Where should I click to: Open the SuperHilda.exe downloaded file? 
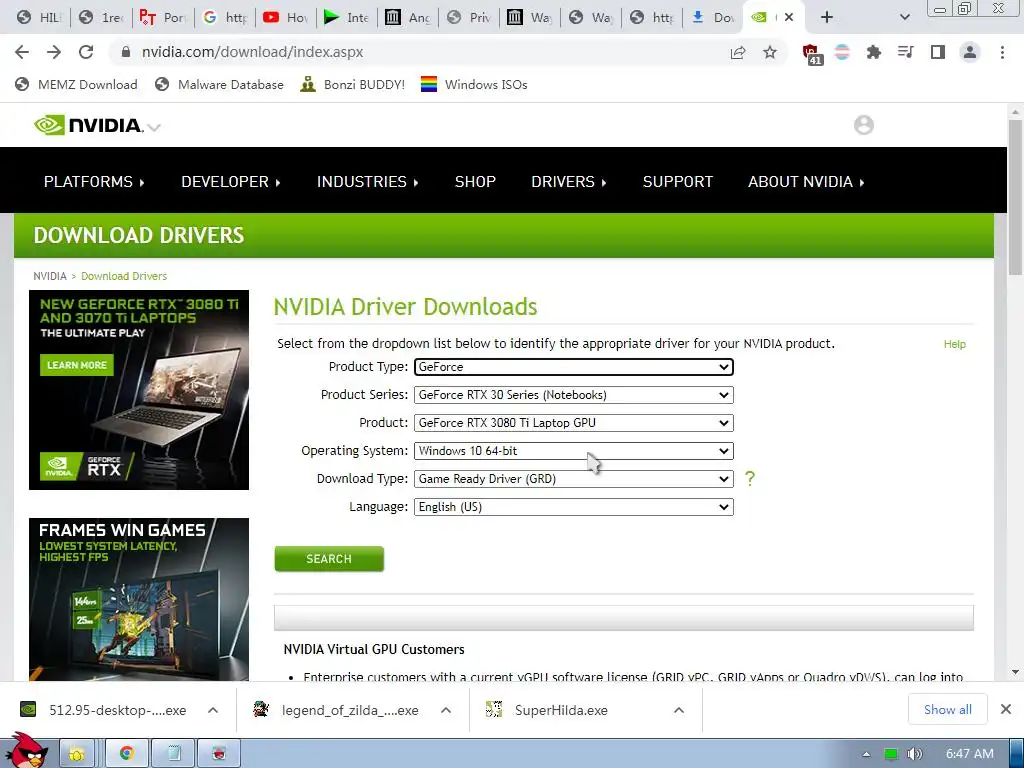click(x=561, y=710)
